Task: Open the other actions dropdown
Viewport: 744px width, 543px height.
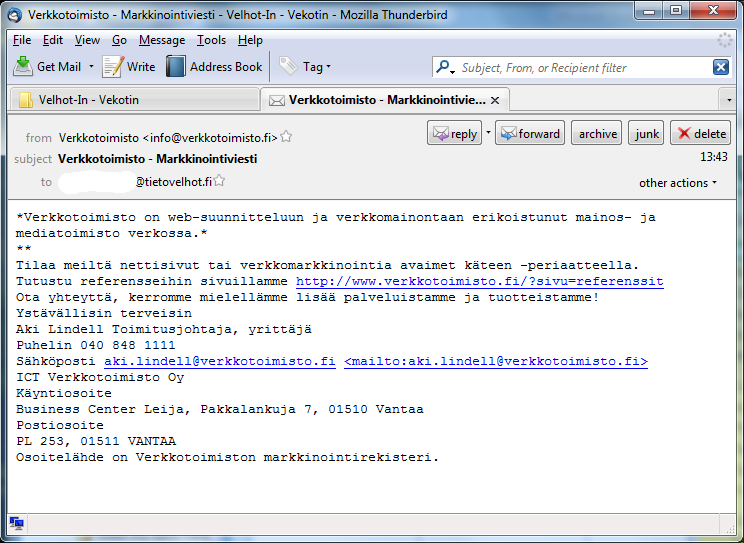Action: click(x=678, y=183)
